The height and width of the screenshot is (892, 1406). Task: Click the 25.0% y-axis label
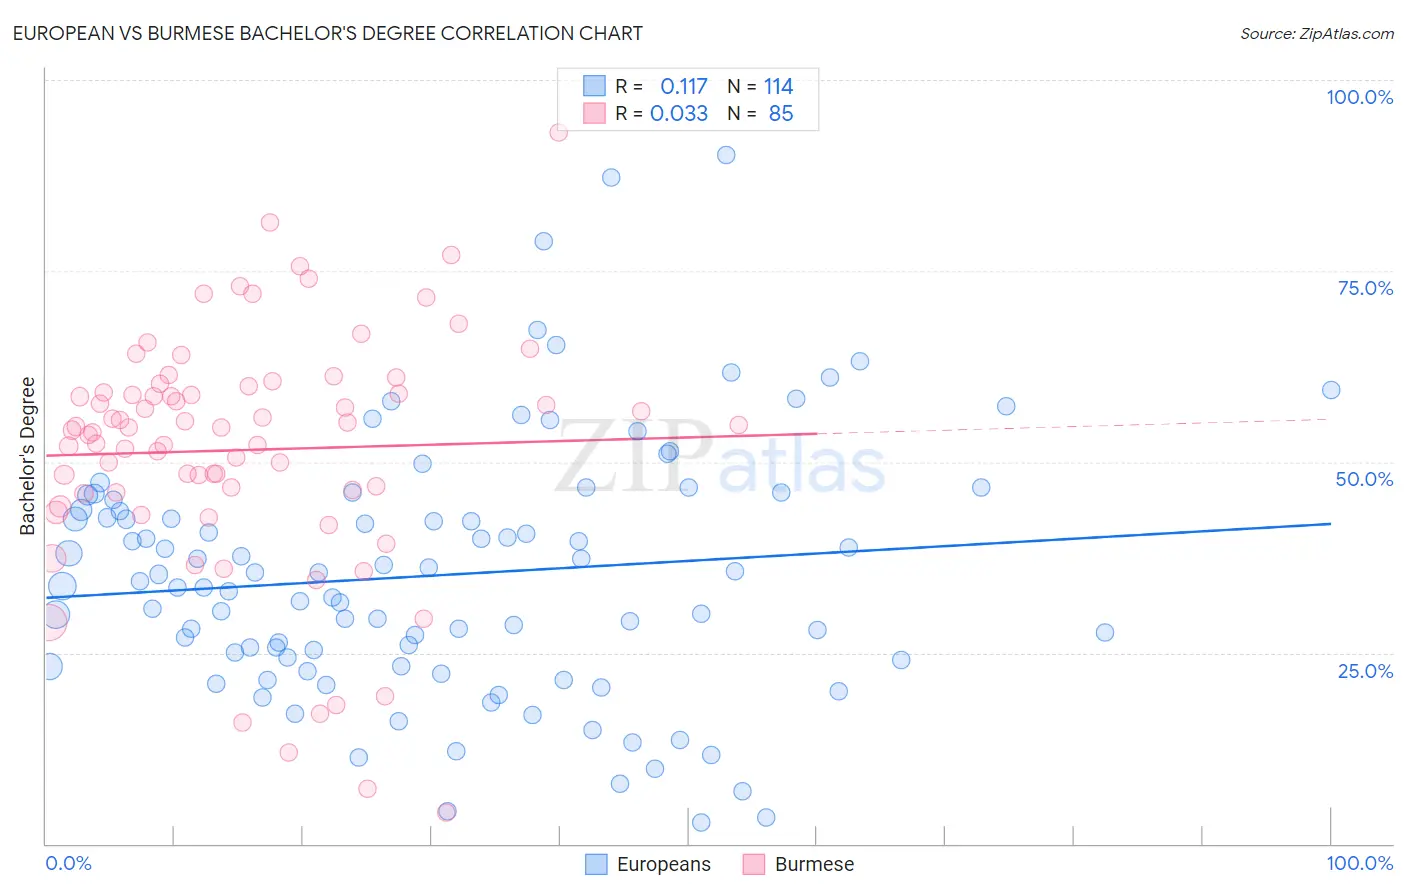click(x=1365, y=671)
